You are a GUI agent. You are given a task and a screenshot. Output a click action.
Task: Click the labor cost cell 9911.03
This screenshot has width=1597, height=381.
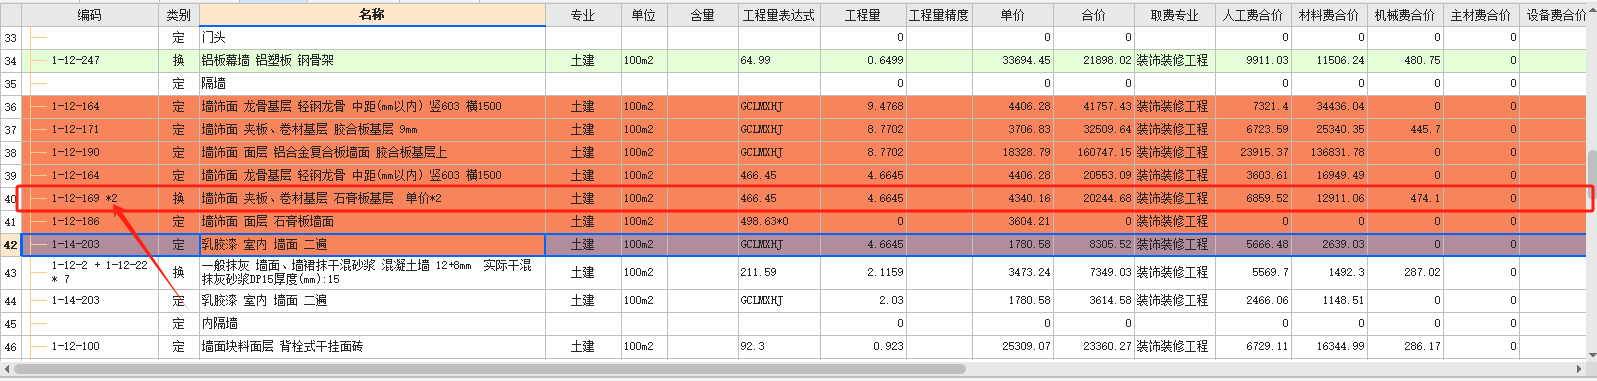[1253, 61]
